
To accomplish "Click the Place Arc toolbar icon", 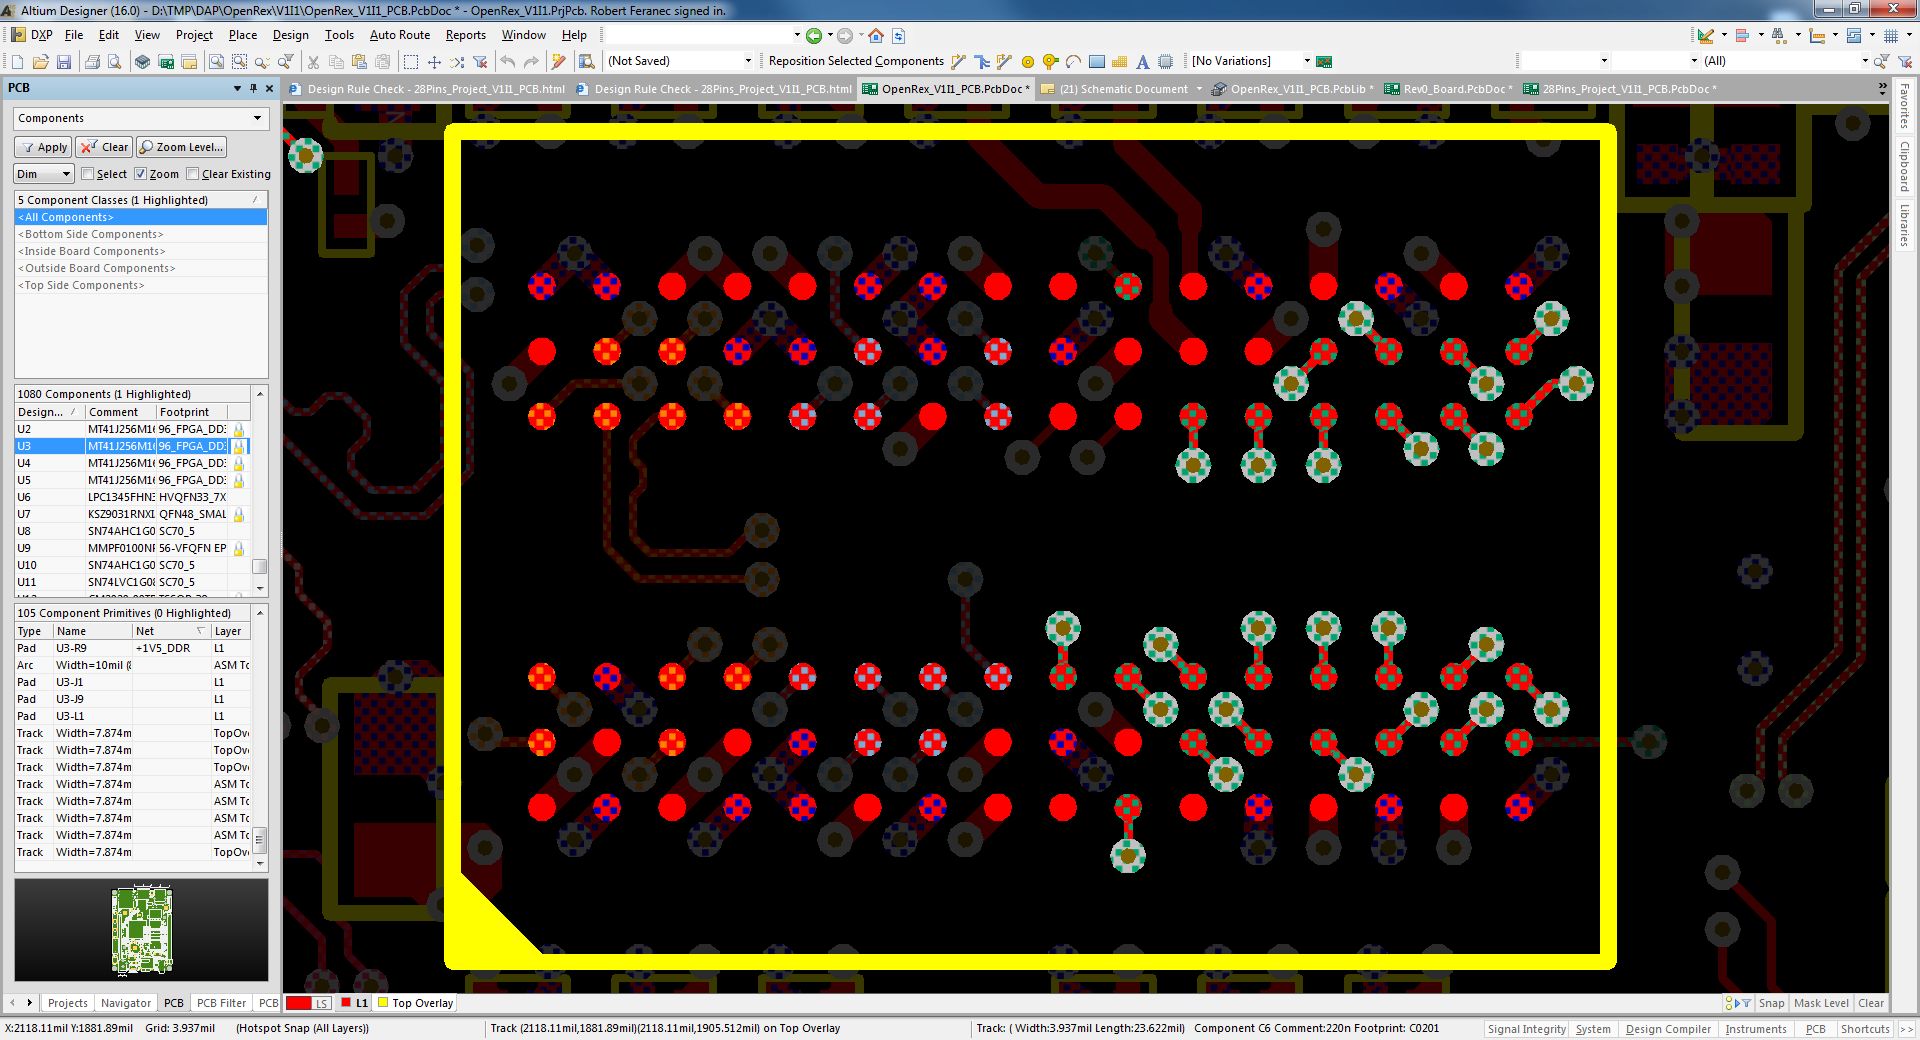I will pos(1073,61).
